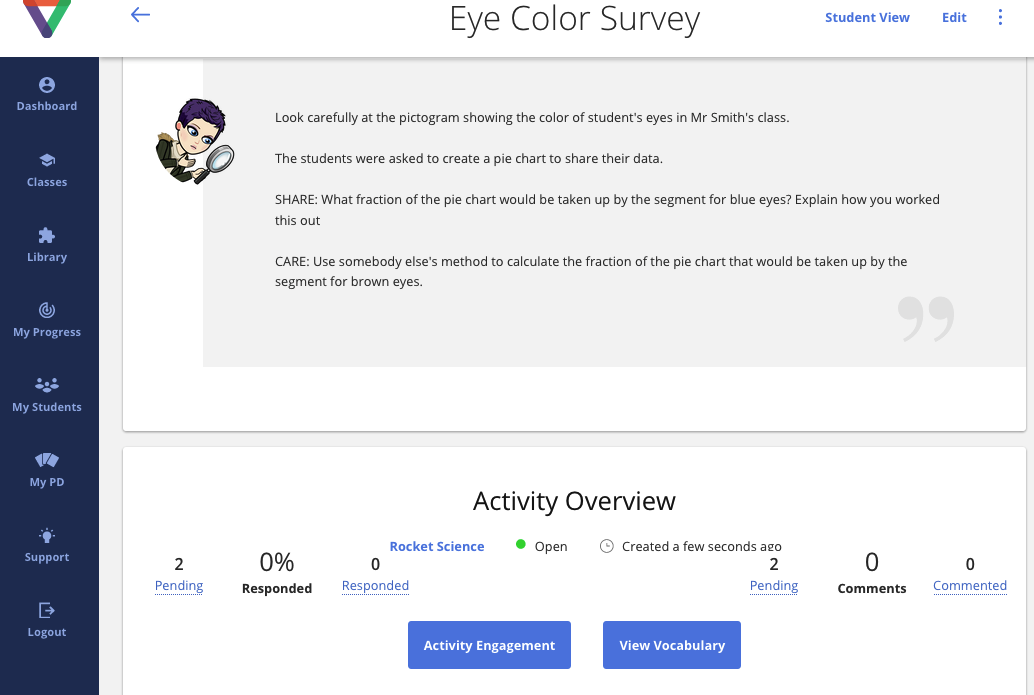Click the Pending link under responses

179,586
